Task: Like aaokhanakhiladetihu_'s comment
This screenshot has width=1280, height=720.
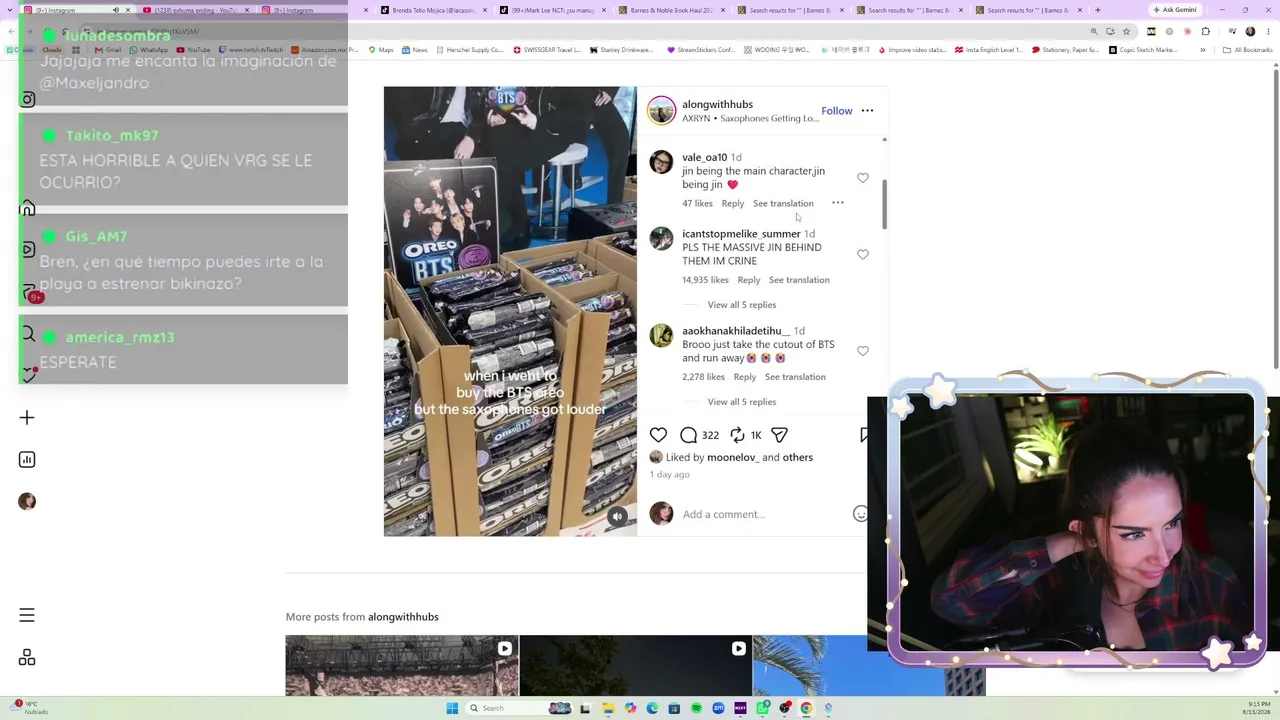Action: coord(863,351)
